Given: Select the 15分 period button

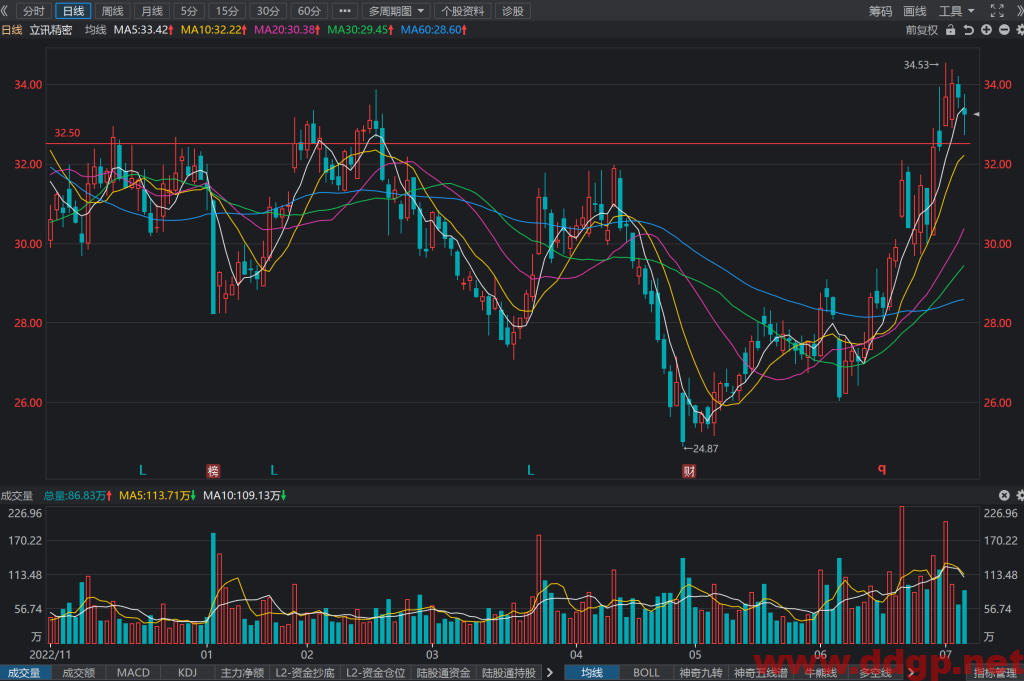Looking at the screenshot, I should 227,11.
